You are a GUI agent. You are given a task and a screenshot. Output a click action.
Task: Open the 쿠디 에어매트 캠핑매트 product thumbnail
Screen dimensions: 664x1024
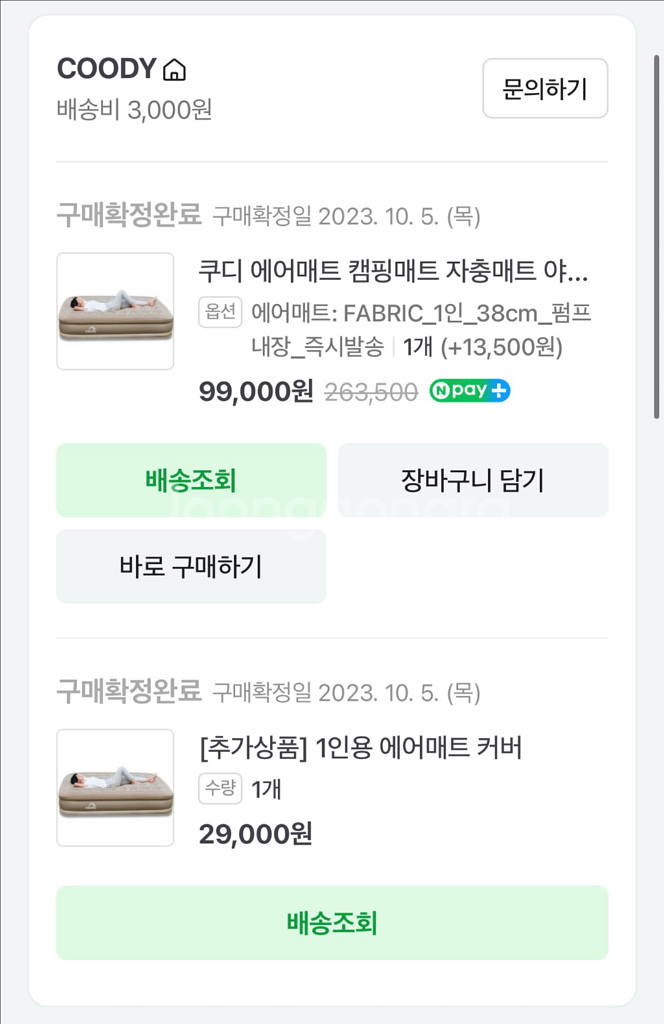115,311
